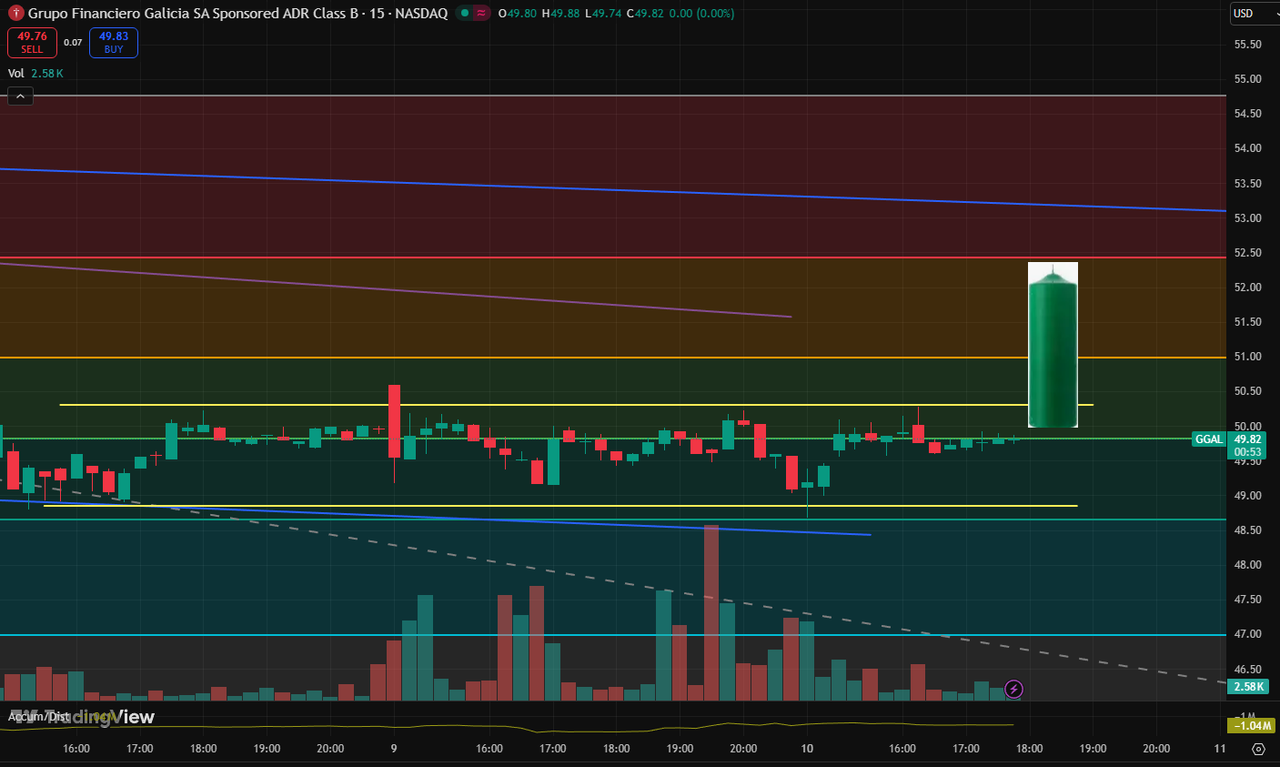Open chart settings hexagon gear icon
The width and height of the screenshot is (1280, 767).
pyautogui.click(x=1257, y=748)
